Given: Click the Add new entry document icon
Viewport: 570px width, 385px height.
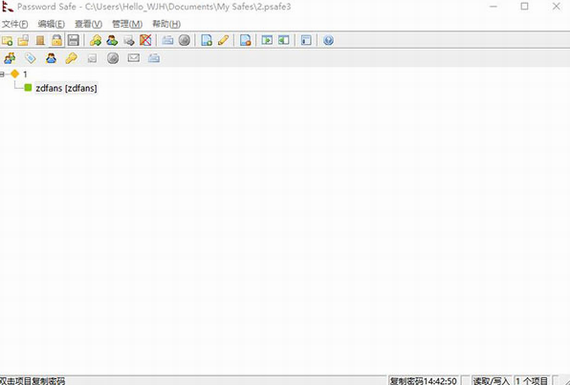Looking at the screenshot, I should click(206, 40).
